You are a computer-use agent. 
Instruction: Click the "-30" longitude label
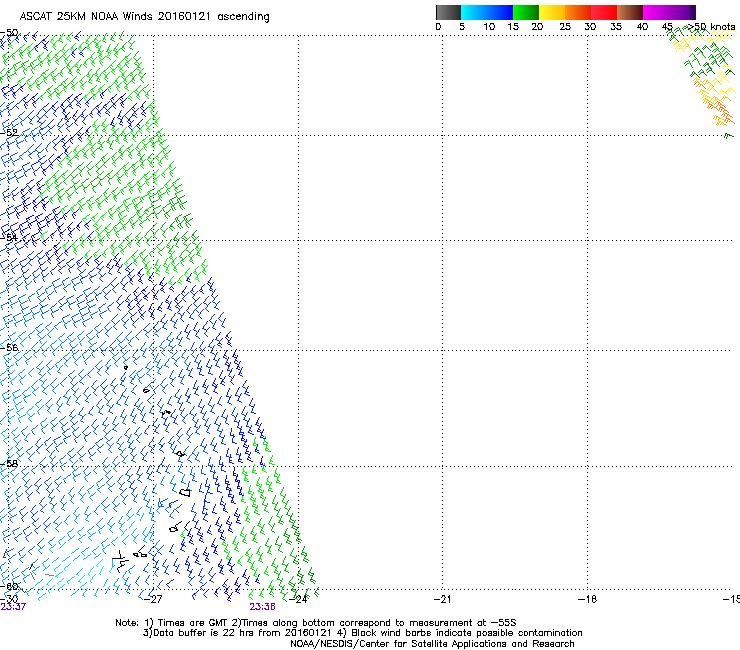tap(9, 599)
